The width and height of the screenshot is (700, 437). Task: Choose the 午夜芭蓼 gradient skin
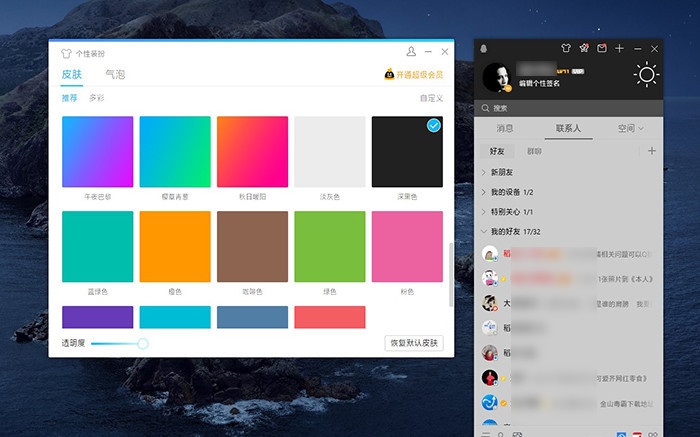tap(97, 152)
